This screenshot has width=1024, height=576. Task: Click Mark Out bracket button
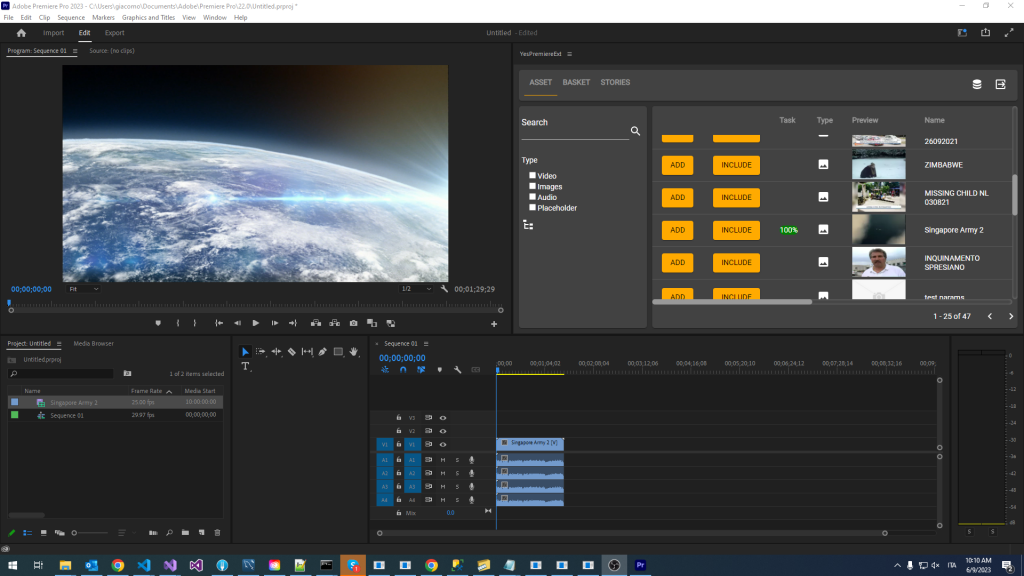pos(195,323)
